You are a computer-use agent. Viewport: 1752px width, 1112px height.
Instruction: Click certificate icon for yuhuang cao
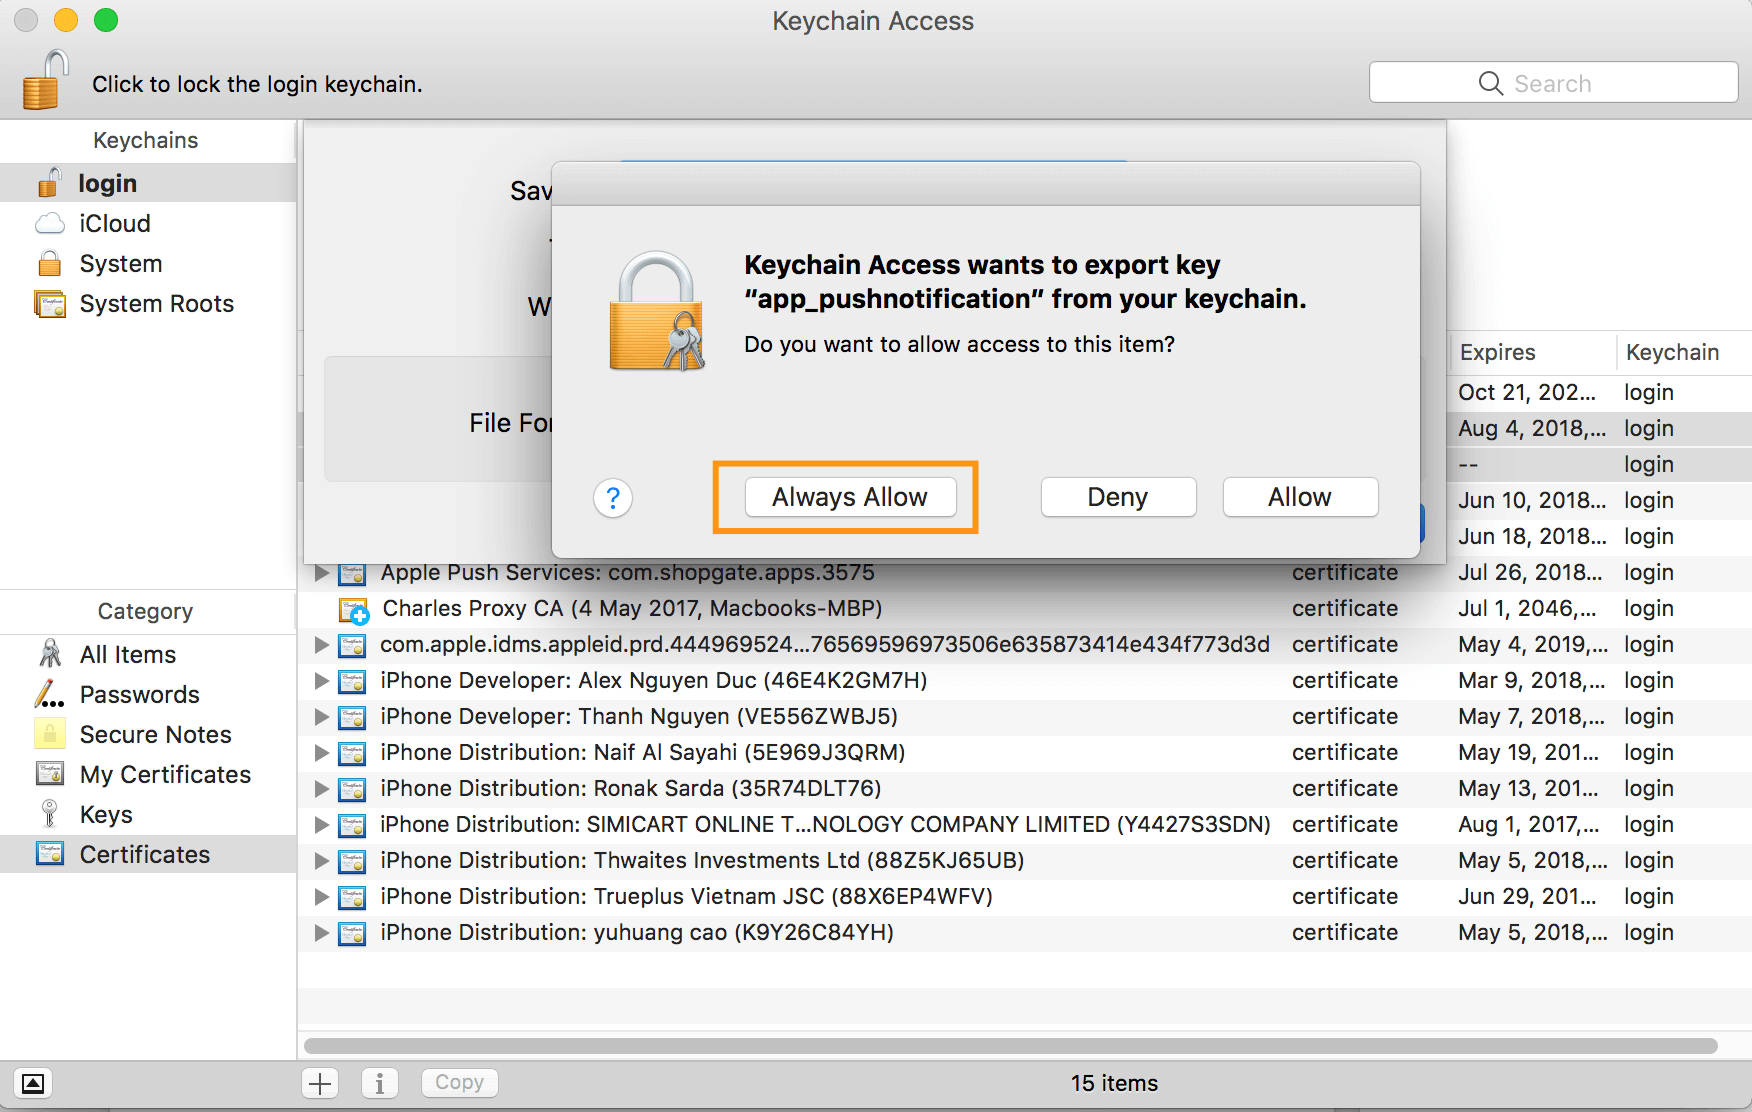point(352,934)
